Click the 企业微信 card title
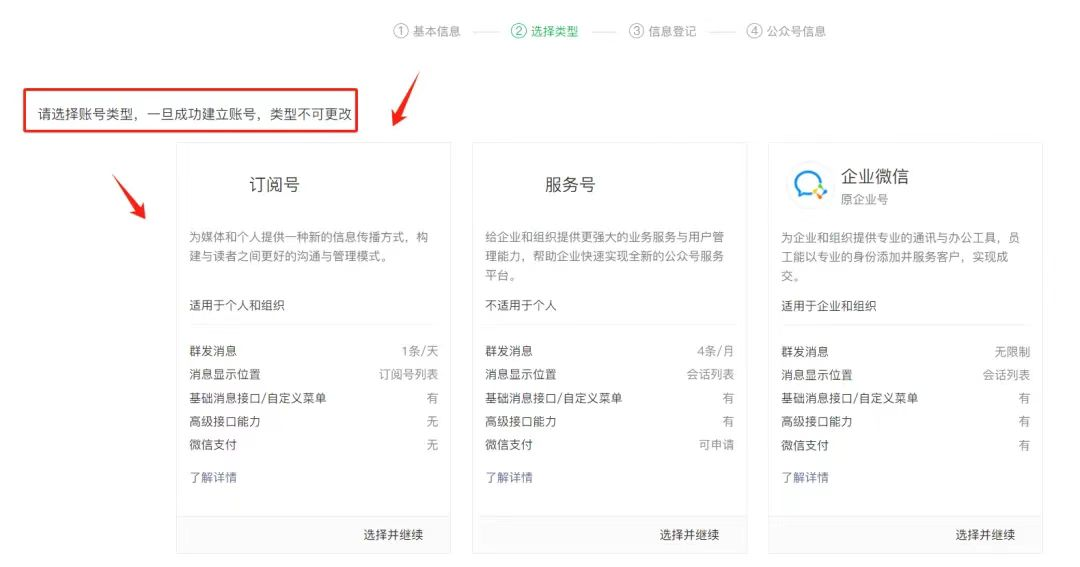This screenshot has width=1080, height=567. [875, 177]
